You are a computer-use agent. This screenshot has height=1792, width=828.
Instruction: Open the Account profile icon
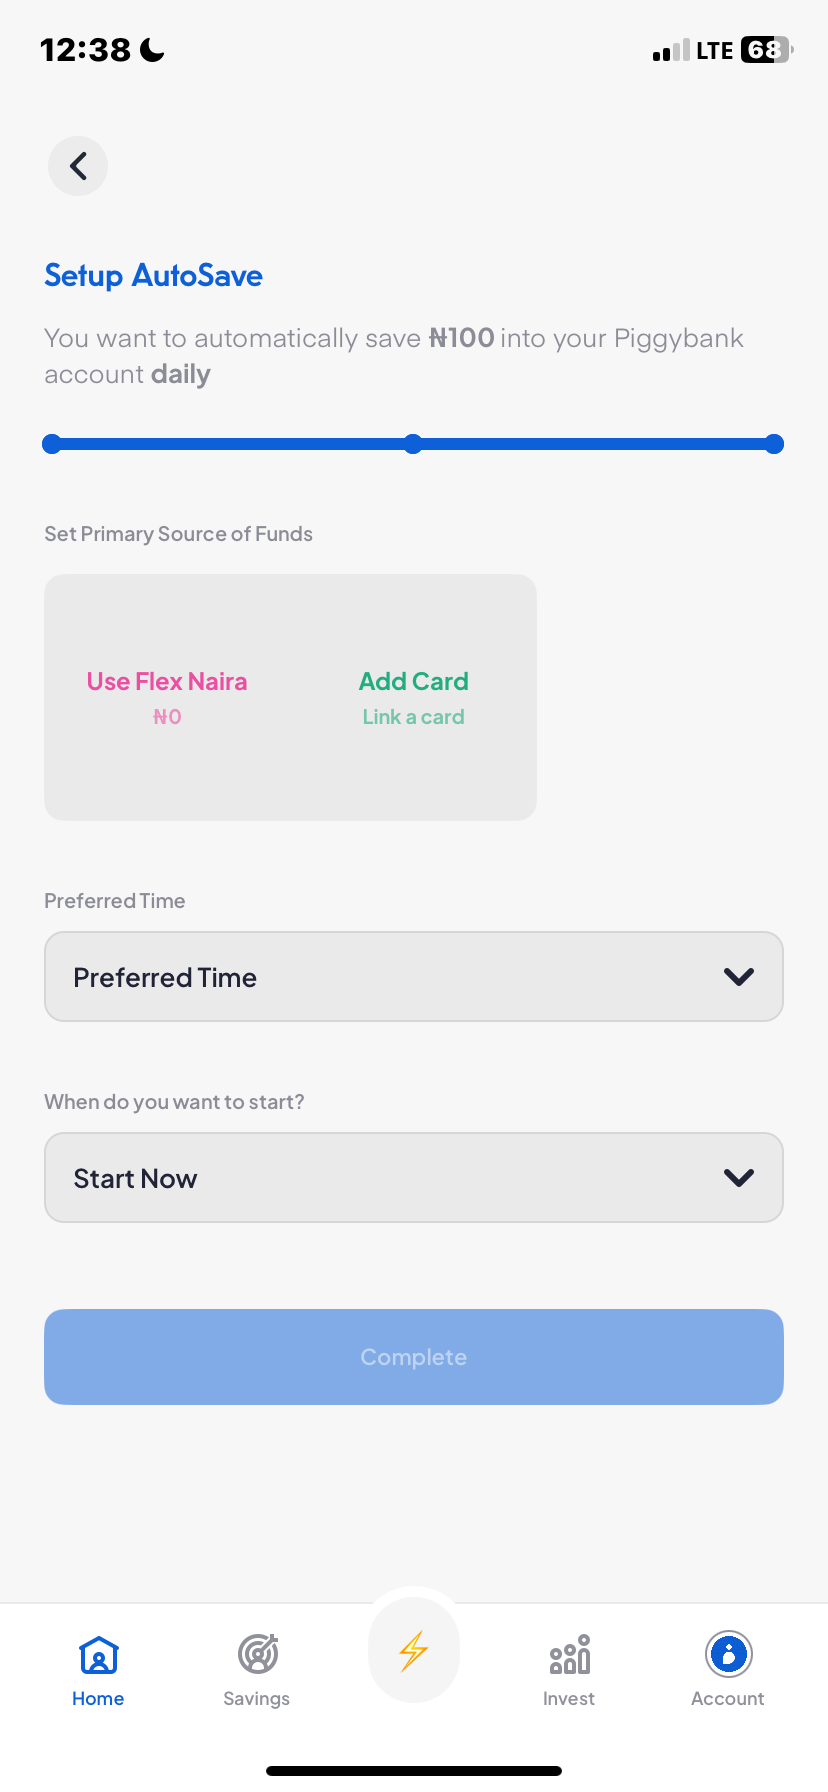point(728,1654)
